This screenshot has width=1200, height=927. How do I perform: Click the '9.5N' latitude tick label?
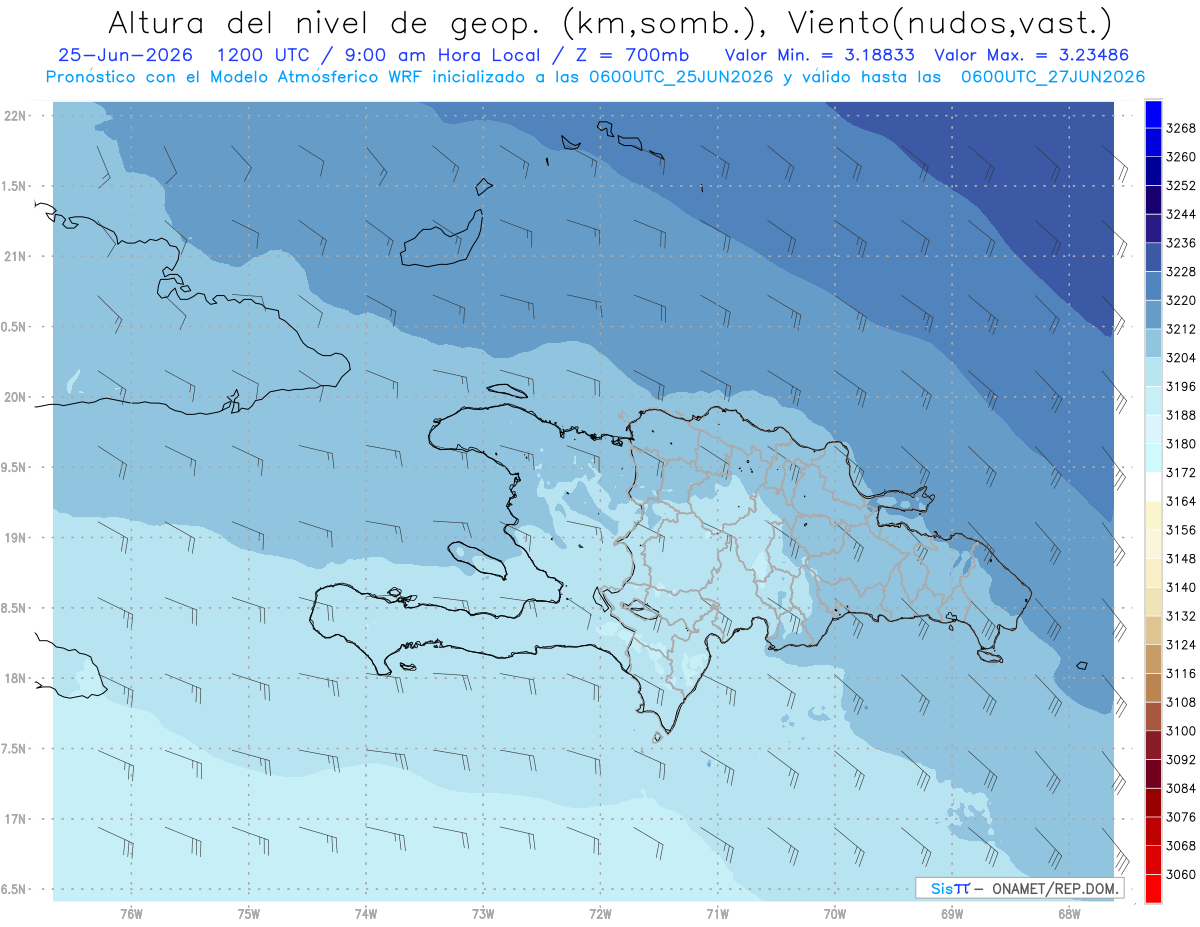(x=14, y=467)
